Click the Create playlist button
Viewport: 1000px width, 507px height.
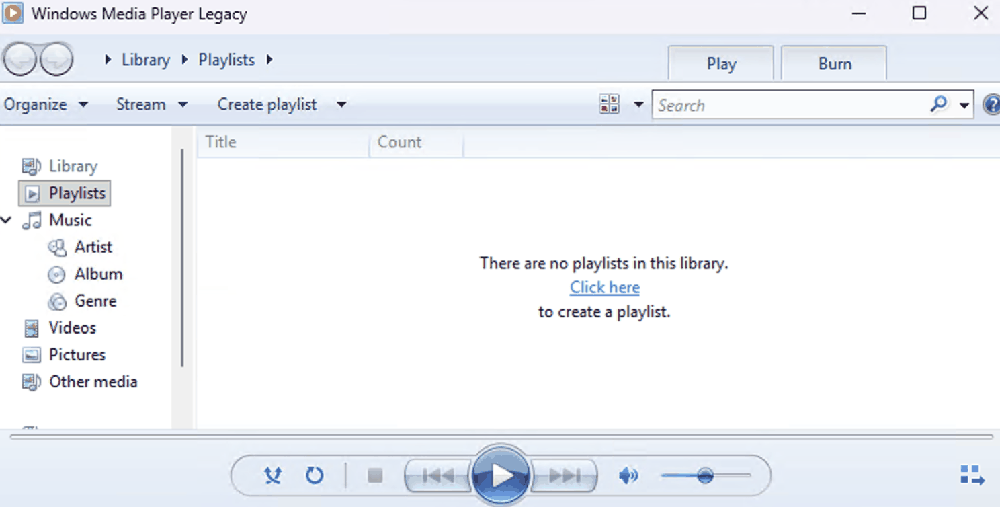(267, 104)
